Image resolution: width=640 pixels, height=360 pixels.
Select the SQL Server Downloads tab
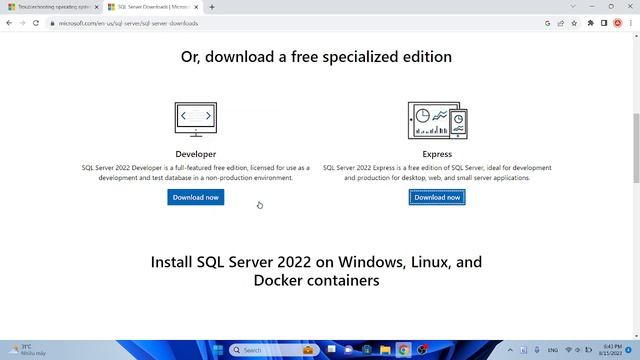[153, 7]
